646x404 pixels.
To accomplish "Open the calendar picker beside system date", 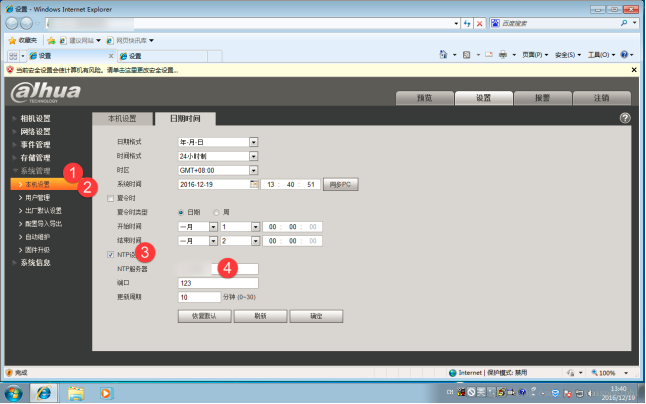I will click(x=254, y=185).
